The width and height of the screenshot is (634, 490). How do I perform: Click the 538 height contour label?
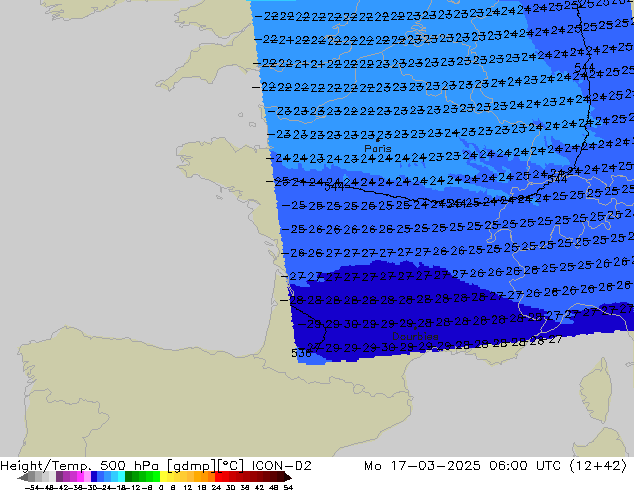point(301,353)
